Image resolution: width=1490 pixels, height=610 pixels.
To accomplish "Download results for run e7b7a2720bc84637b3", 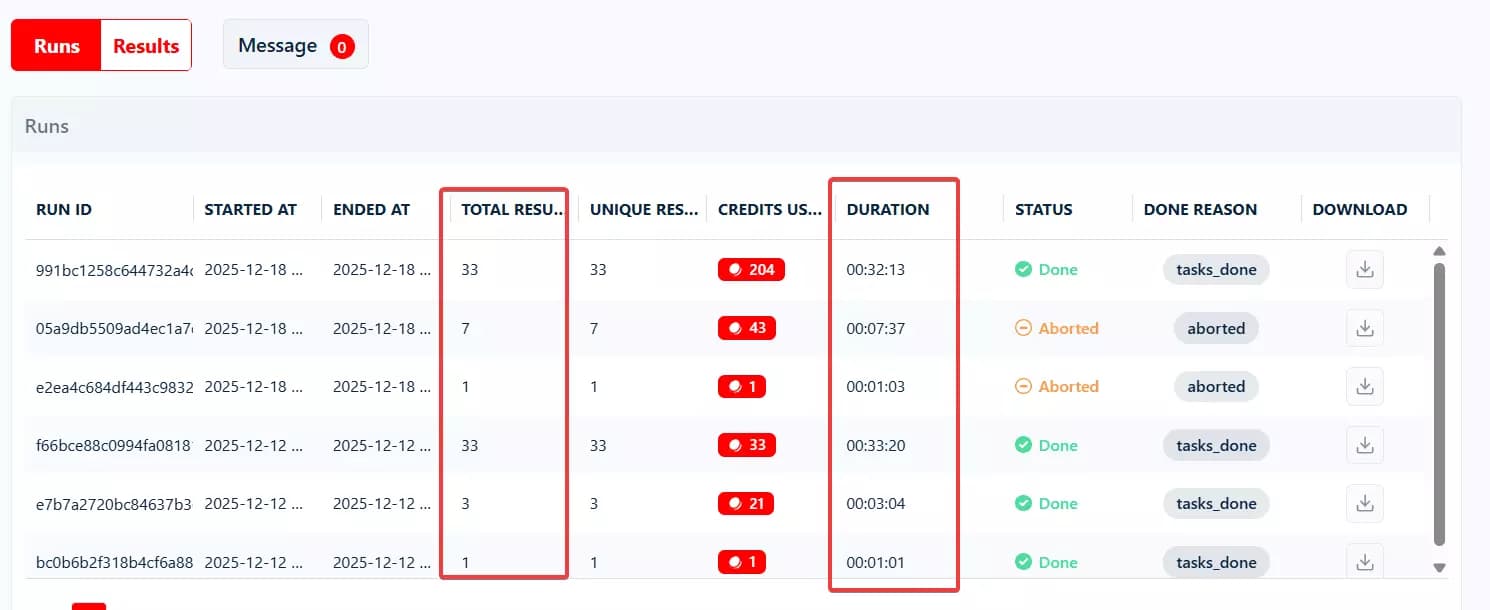I will tap(1364, 504).
